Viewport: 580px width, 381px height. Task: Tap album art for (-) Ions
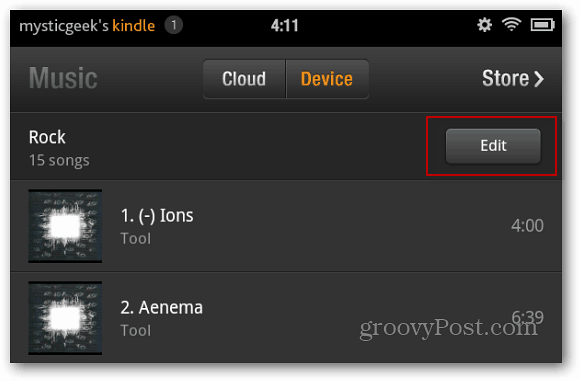click(x=65, y=226)
